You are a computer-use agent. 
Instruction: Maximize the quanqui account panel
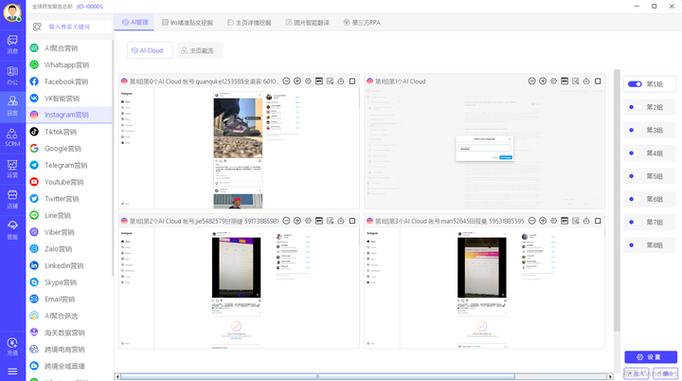[x=352, y=81]
